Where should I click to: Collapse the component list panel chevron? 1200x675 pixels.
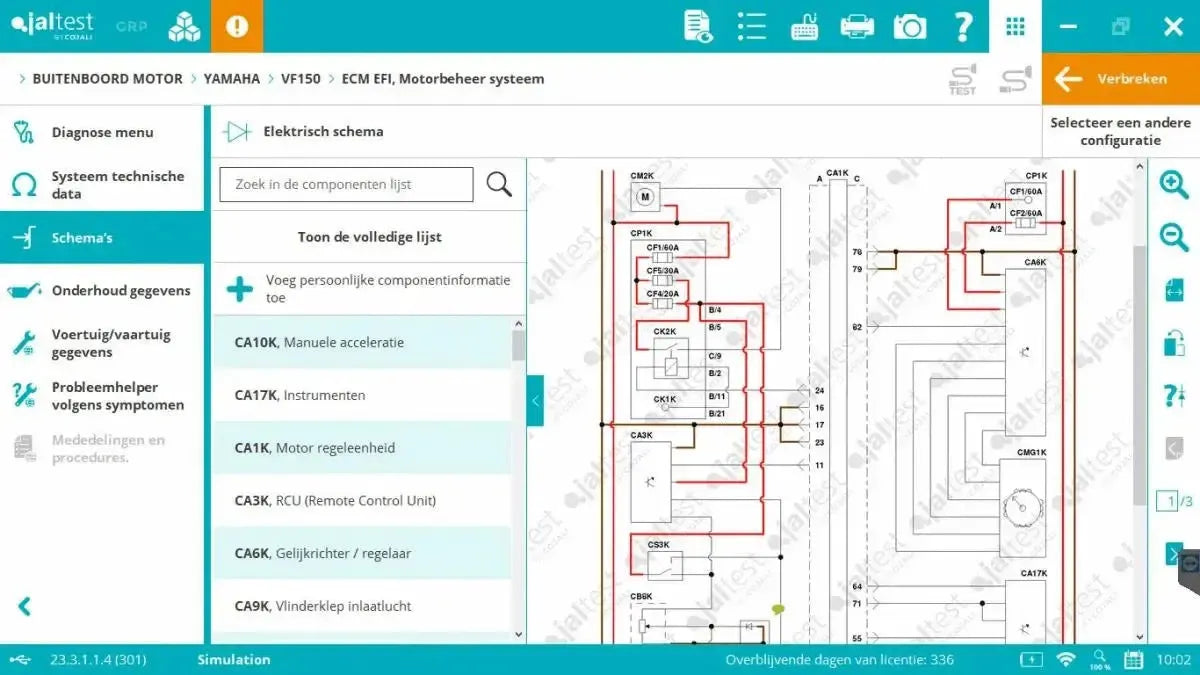click(534, 401)
